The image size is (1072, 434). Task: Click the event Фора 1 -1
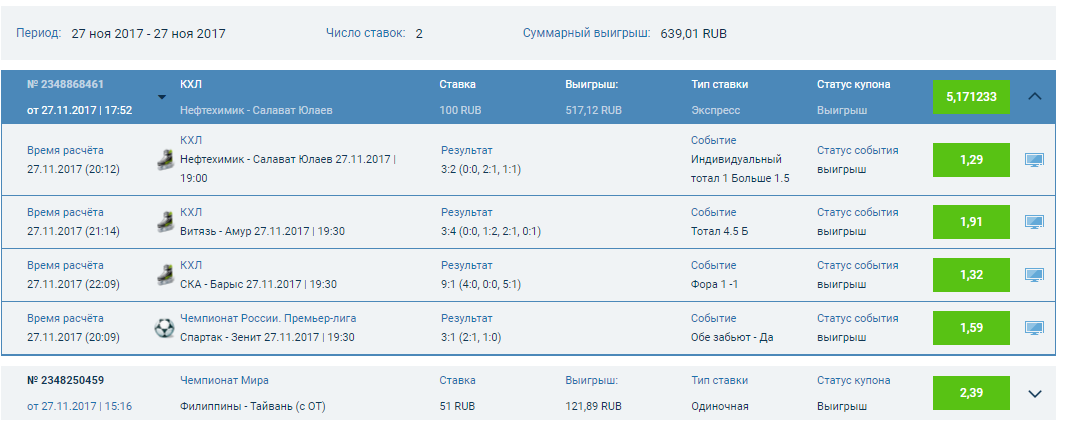(x=714, y=284)
